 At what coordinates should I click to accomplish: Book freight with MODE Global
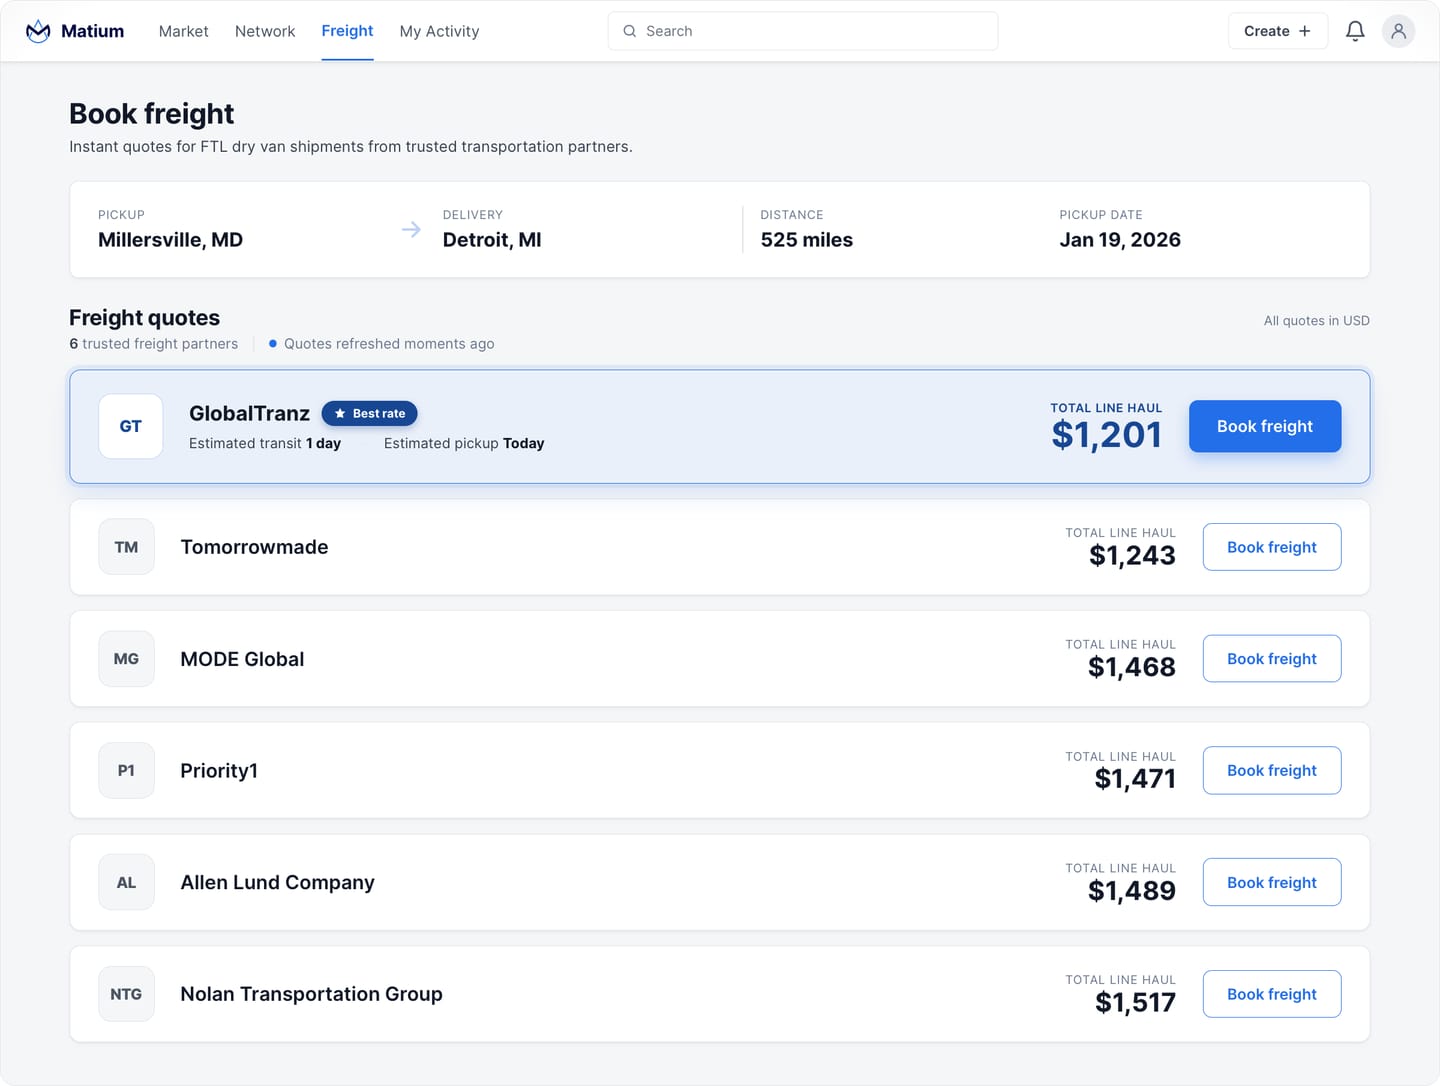click(x=1272, y=659)
